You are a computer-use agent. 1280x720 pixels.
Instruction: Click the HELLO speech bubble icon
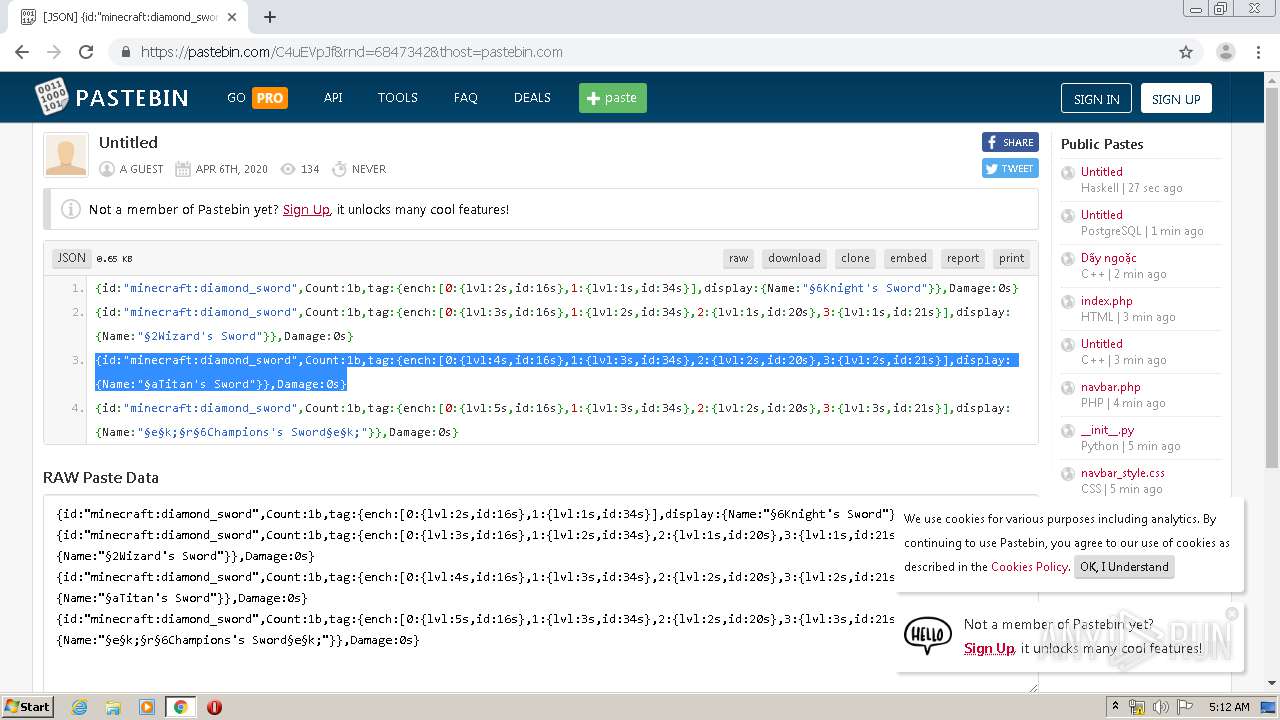[927, 635]
